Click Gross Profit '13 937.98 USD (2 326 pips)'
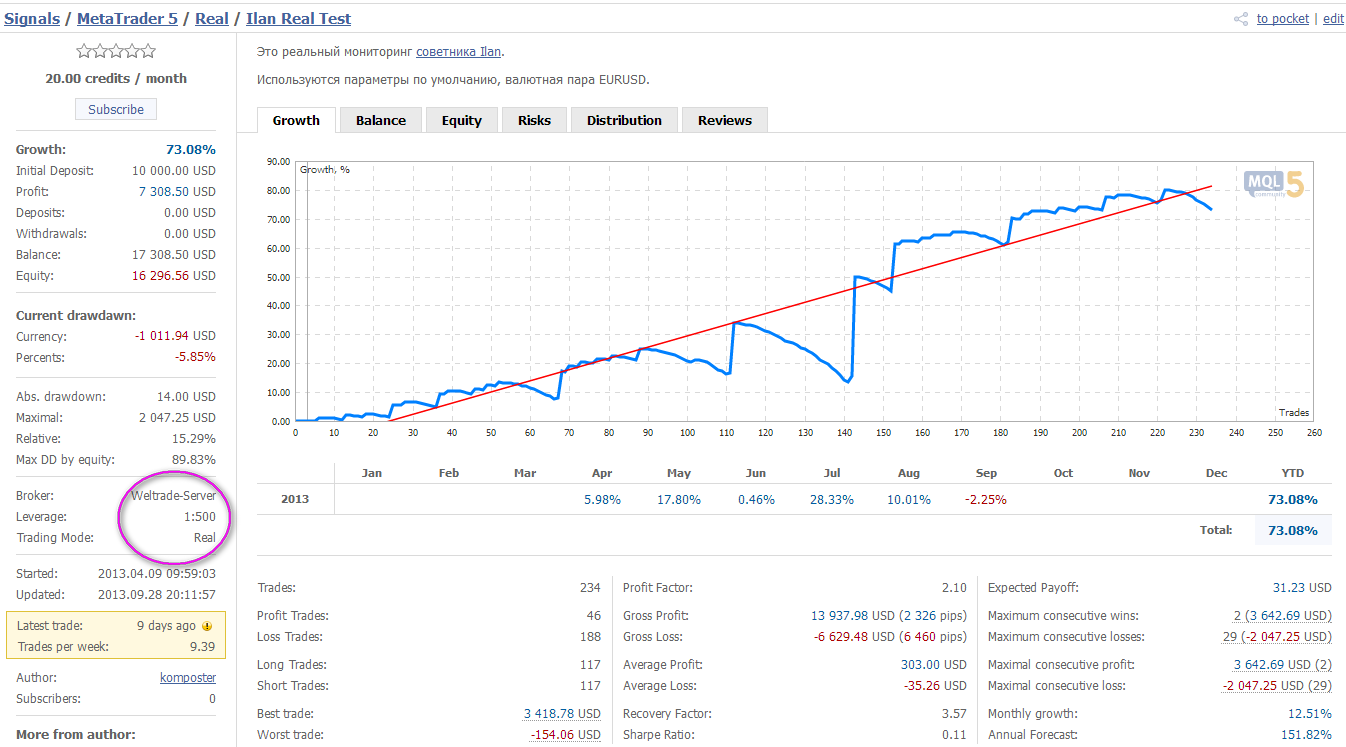 click(x=889, y=616)
